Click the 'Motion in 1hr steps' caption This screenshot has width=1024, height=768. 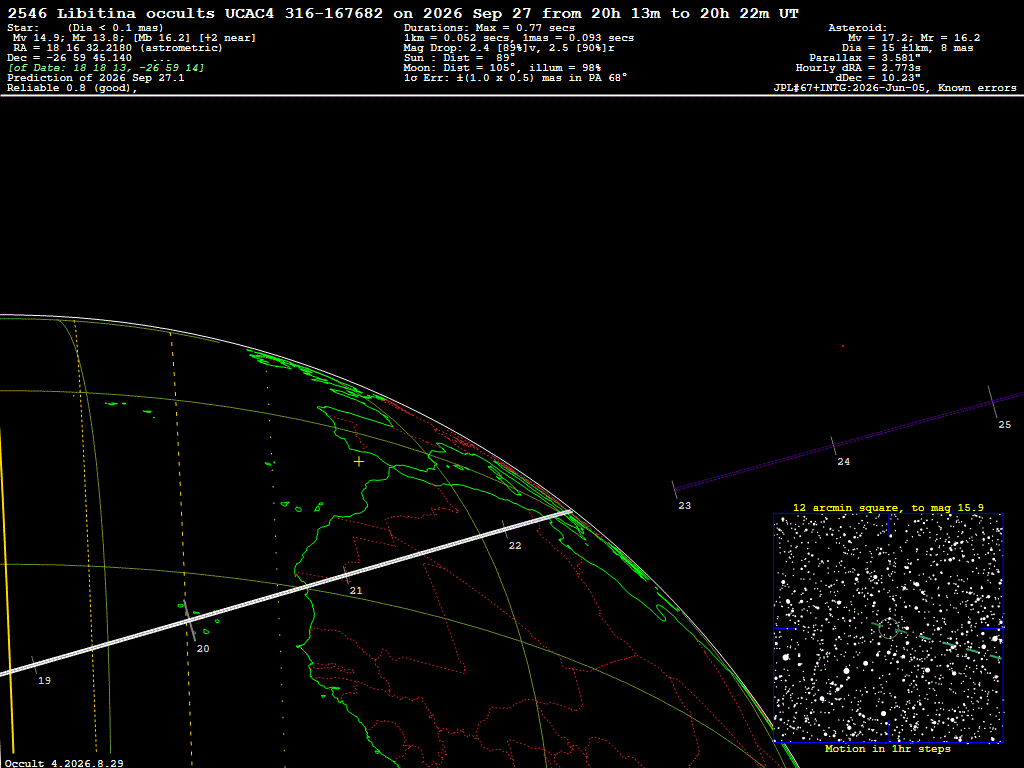(x=888, y=748)
